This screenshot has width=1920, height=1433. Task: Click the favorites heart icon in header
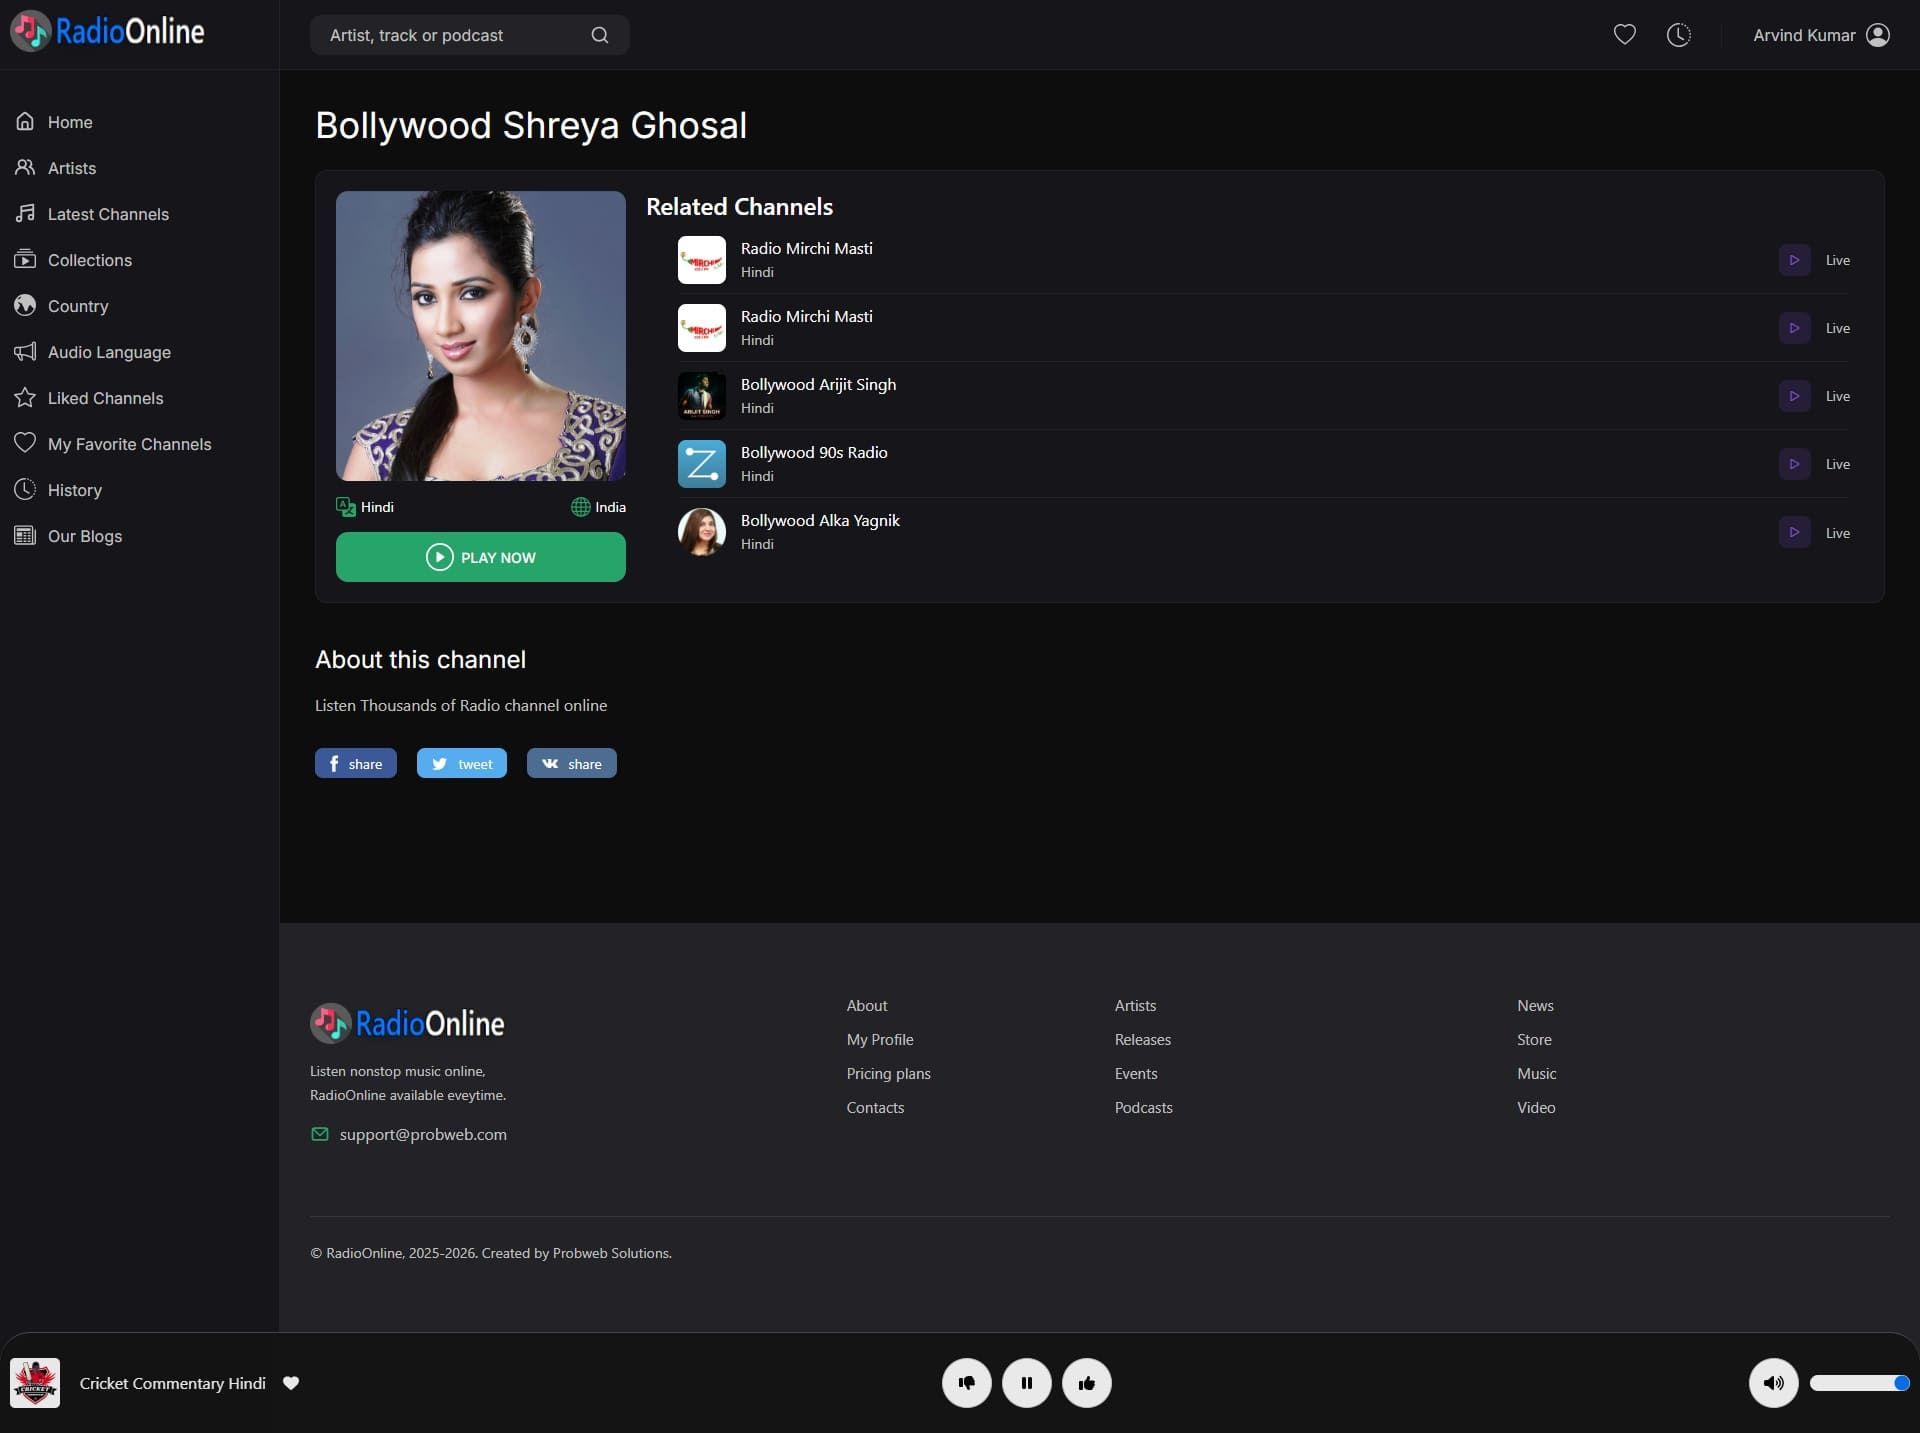(1624, 35)
